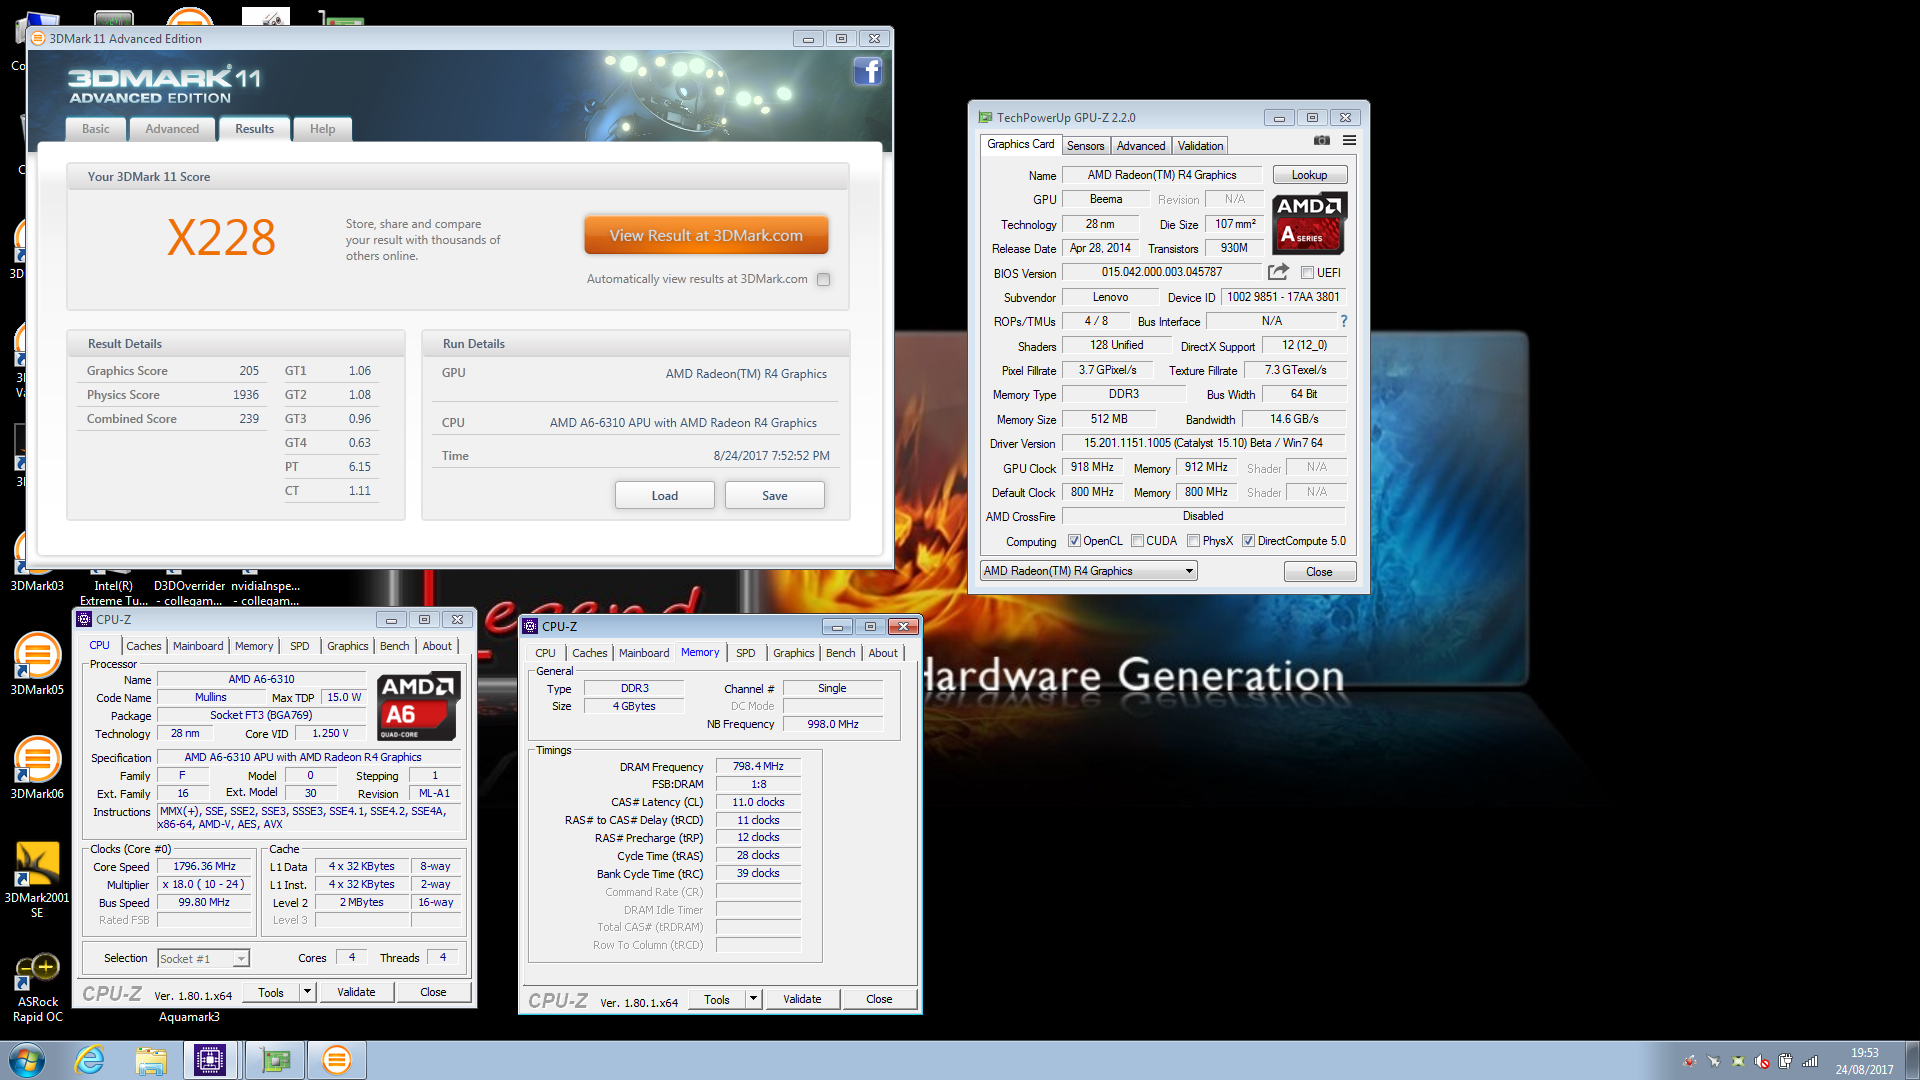Click Validate in Memory CPU-Z window
The image size is (1920, 1080).
[802, 999]
